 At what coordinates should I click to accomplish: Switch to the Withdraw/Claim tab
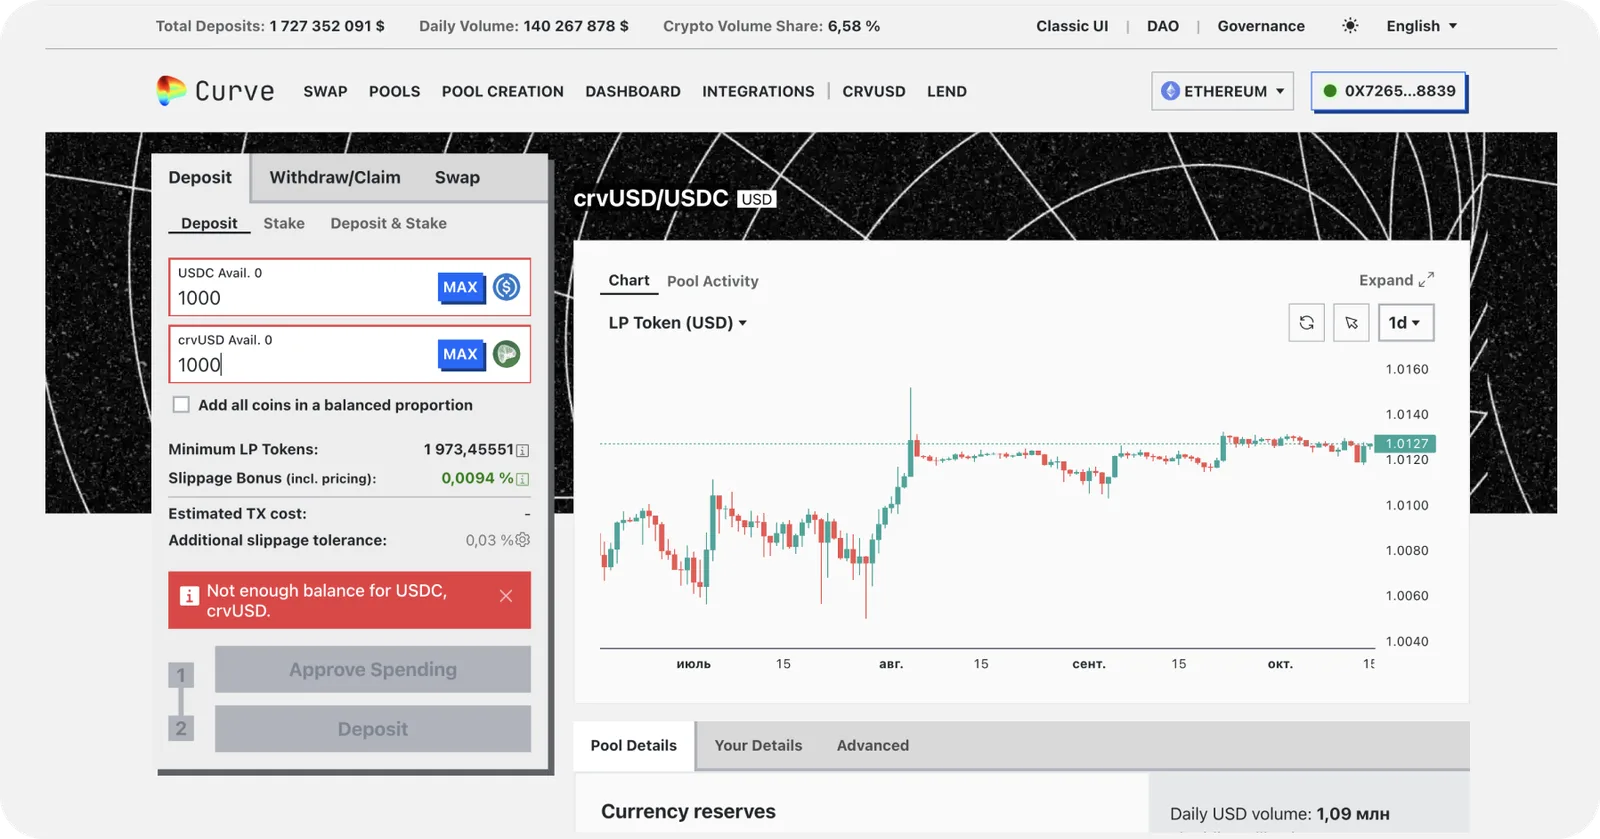335,177
